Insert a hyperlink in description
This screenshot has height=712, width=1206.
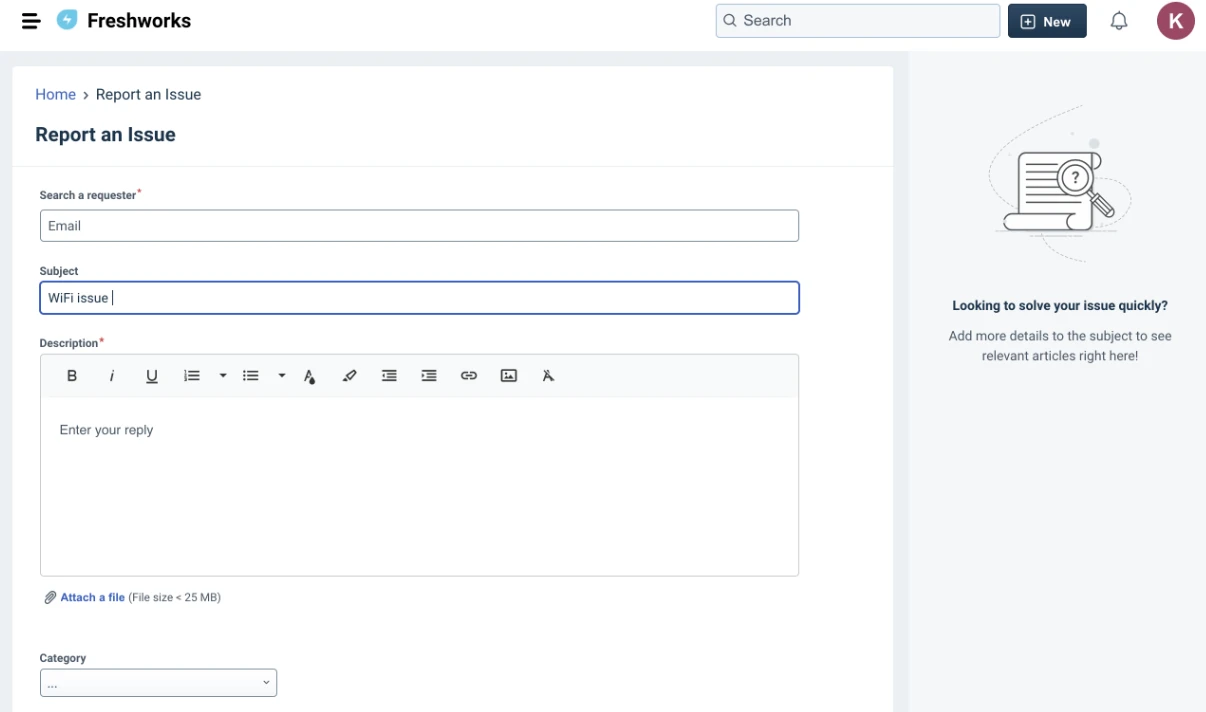(x=469, y=376)
